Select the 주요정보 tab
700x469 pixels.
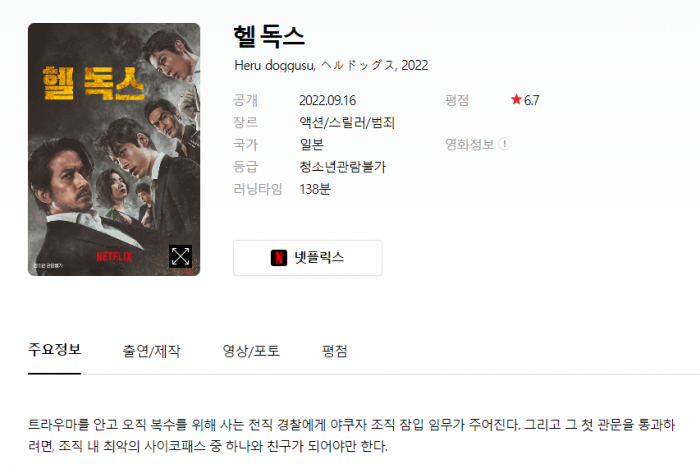click(x=54, y=350)
